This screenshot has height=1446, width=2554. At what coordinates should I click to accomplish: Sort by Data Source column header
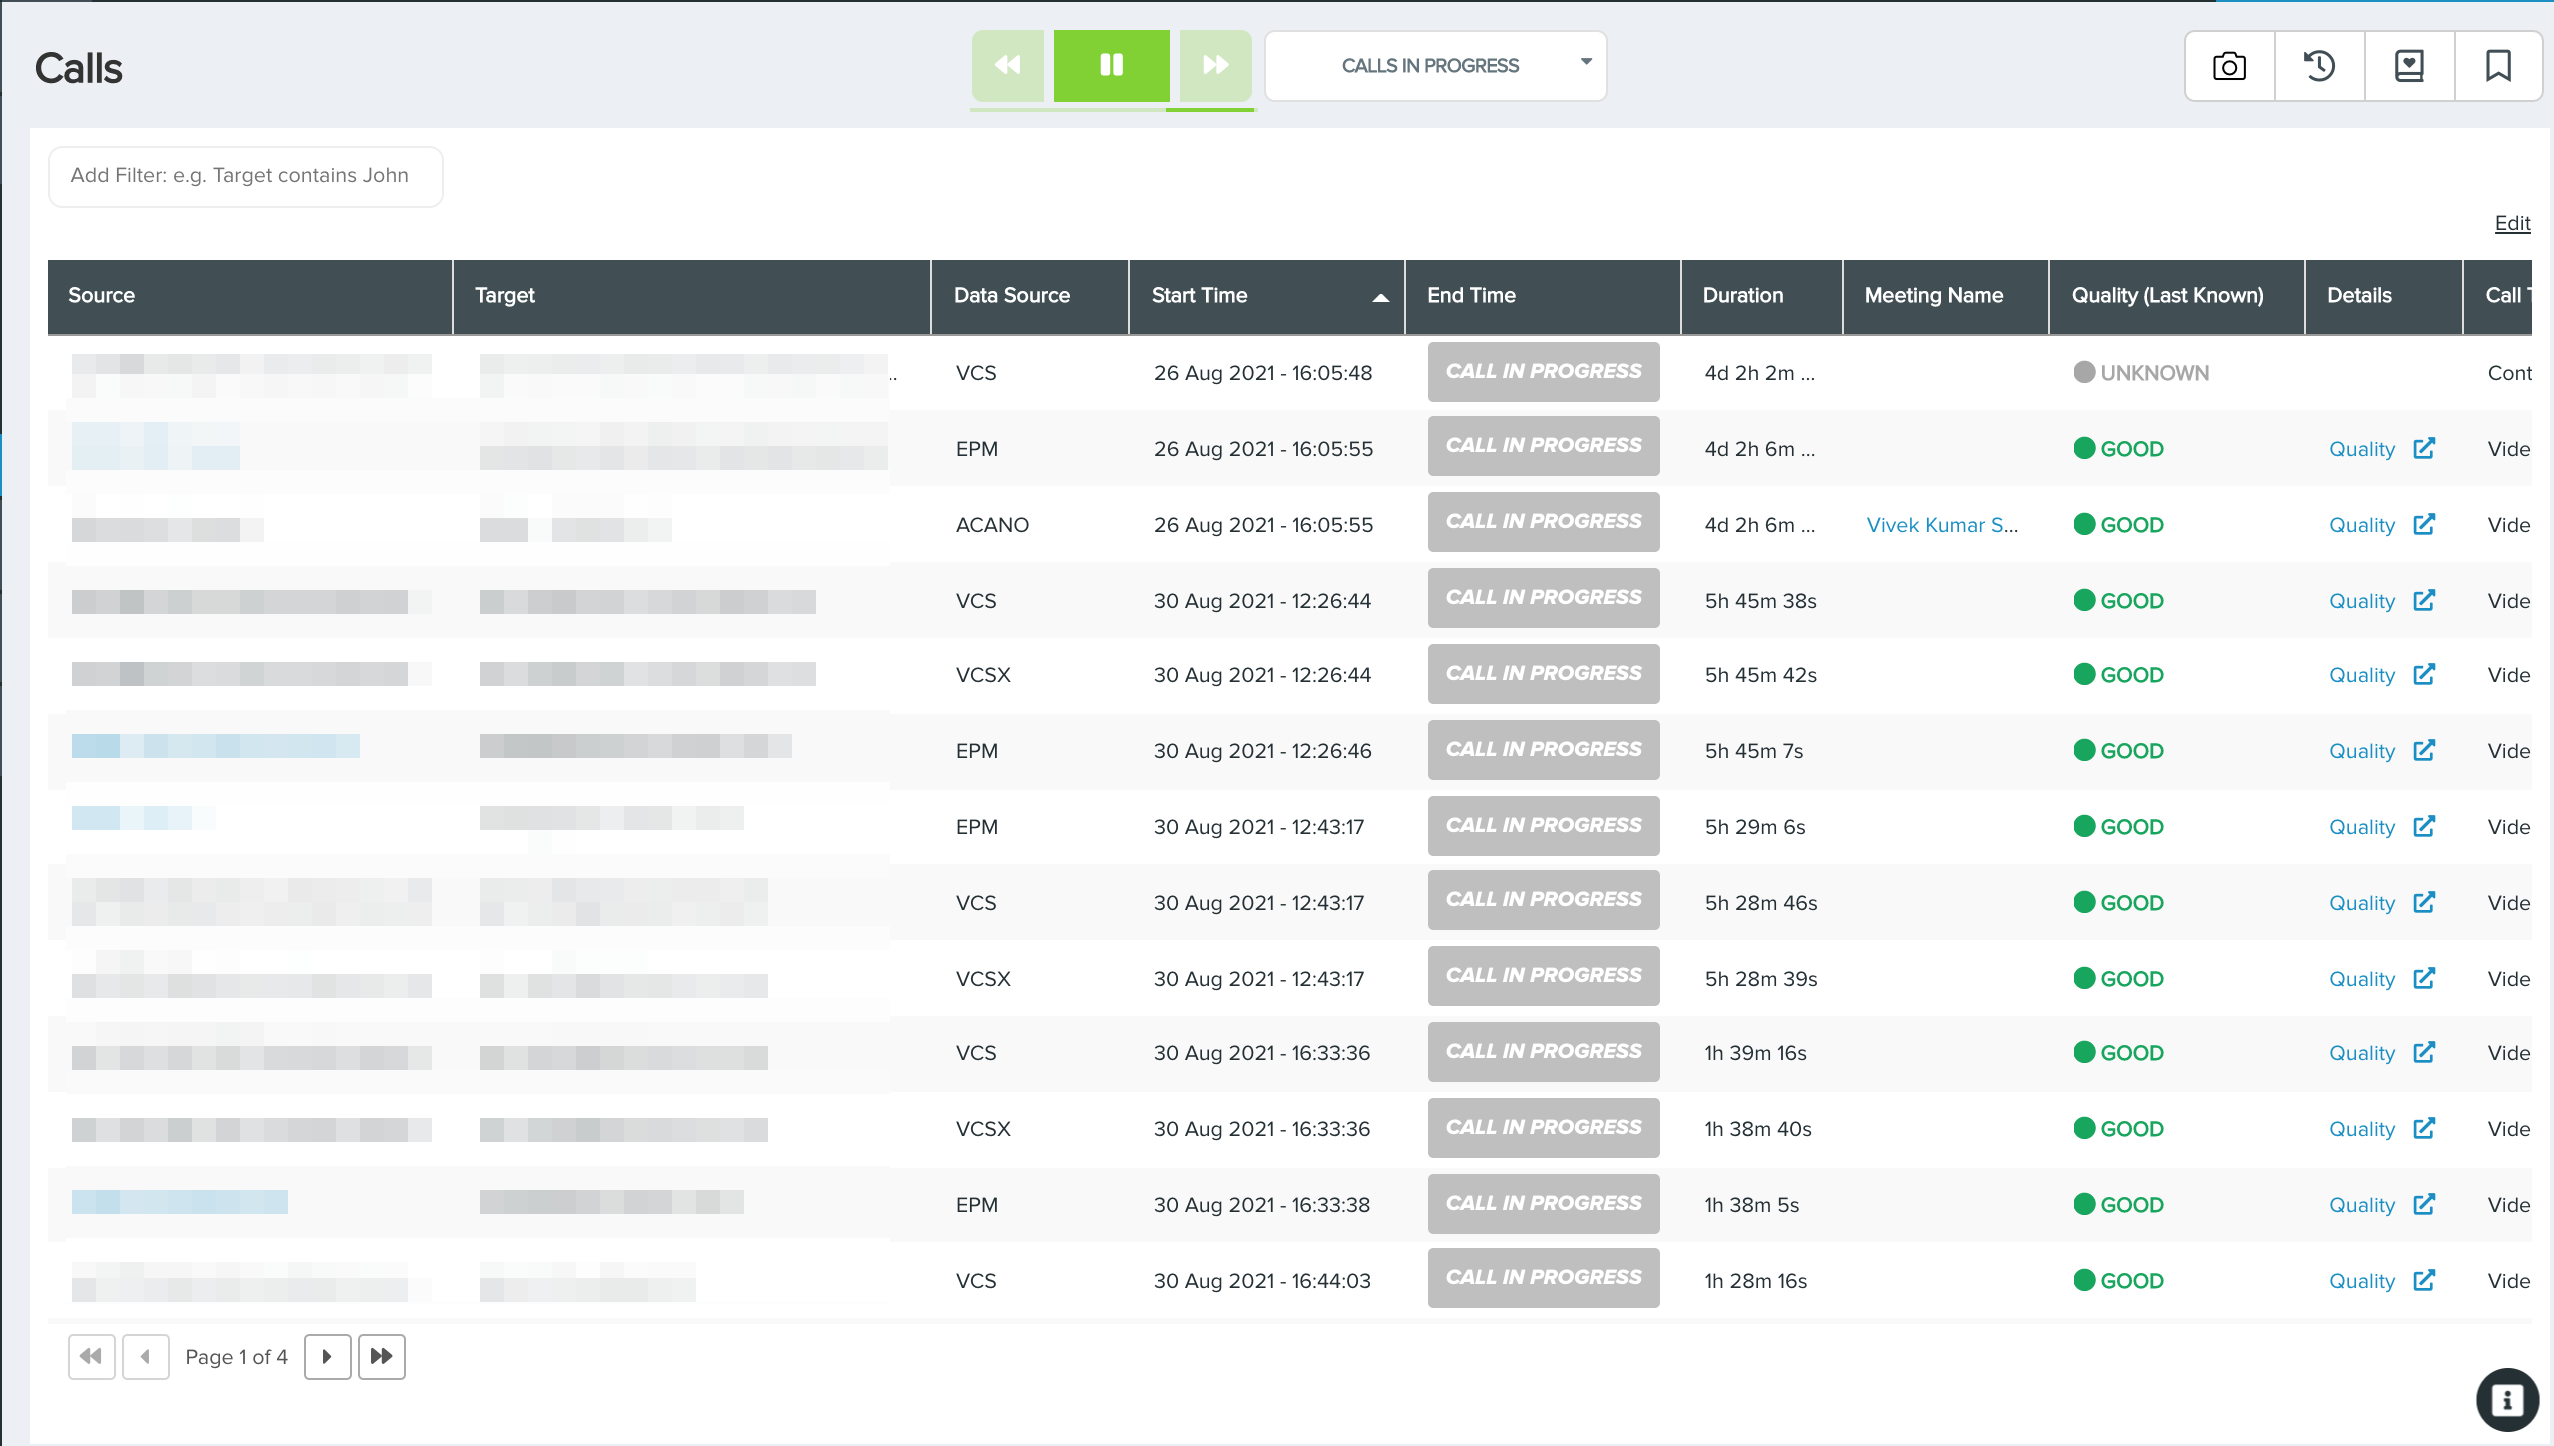click(x=1030, y=296)
